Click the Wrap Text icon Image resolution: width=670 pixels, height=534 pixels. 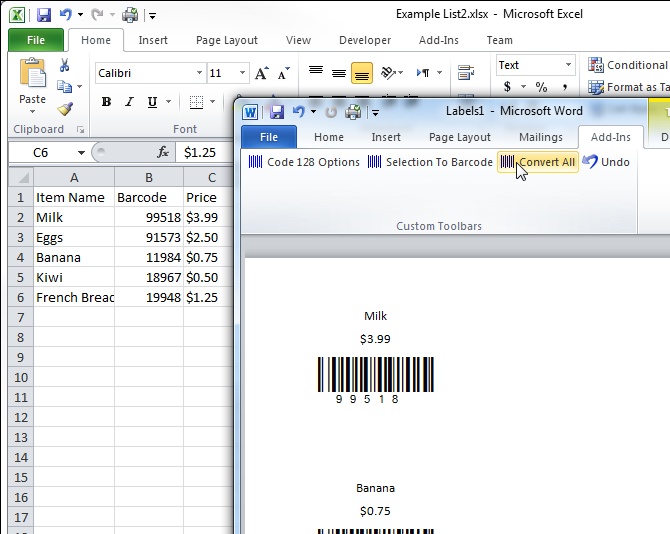(x=466, y=73)
